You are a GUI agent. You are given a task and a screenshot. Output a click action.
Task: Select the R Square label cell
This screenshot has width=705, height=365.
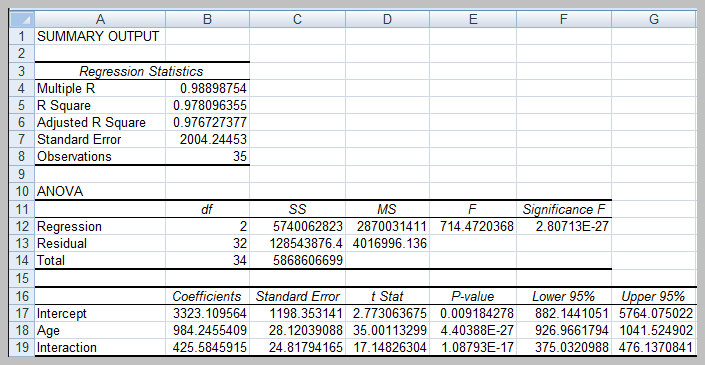(100, 105)
